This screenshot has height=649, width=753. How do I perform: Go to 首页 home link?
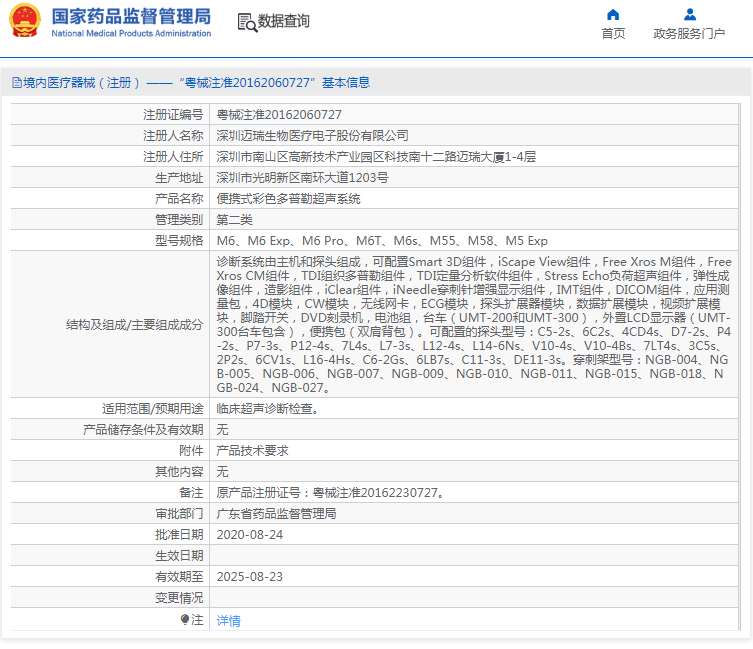[x=613, y=34]
